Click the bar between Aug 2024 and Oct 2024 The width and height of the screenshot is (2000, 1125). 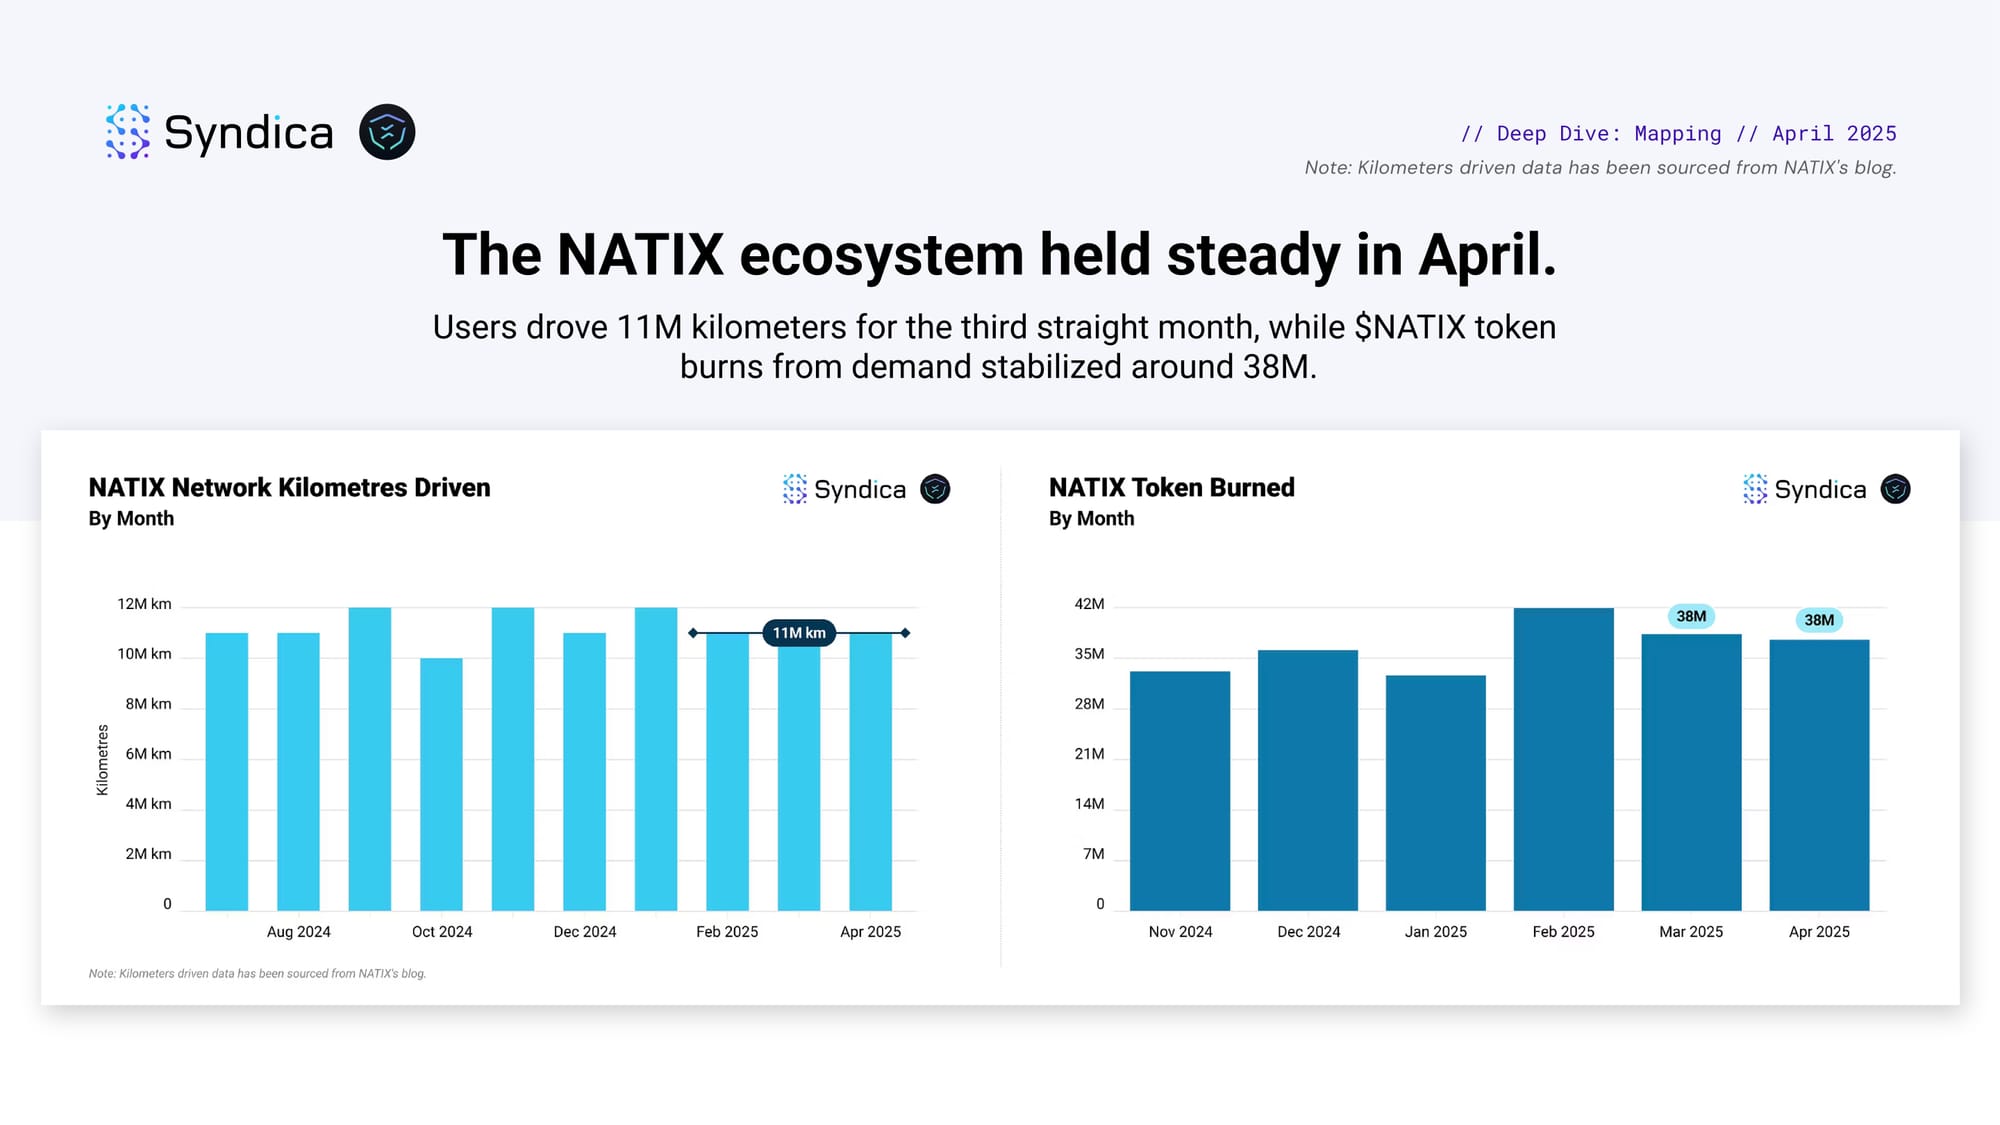pyautogui.click(x=370, y=759)
